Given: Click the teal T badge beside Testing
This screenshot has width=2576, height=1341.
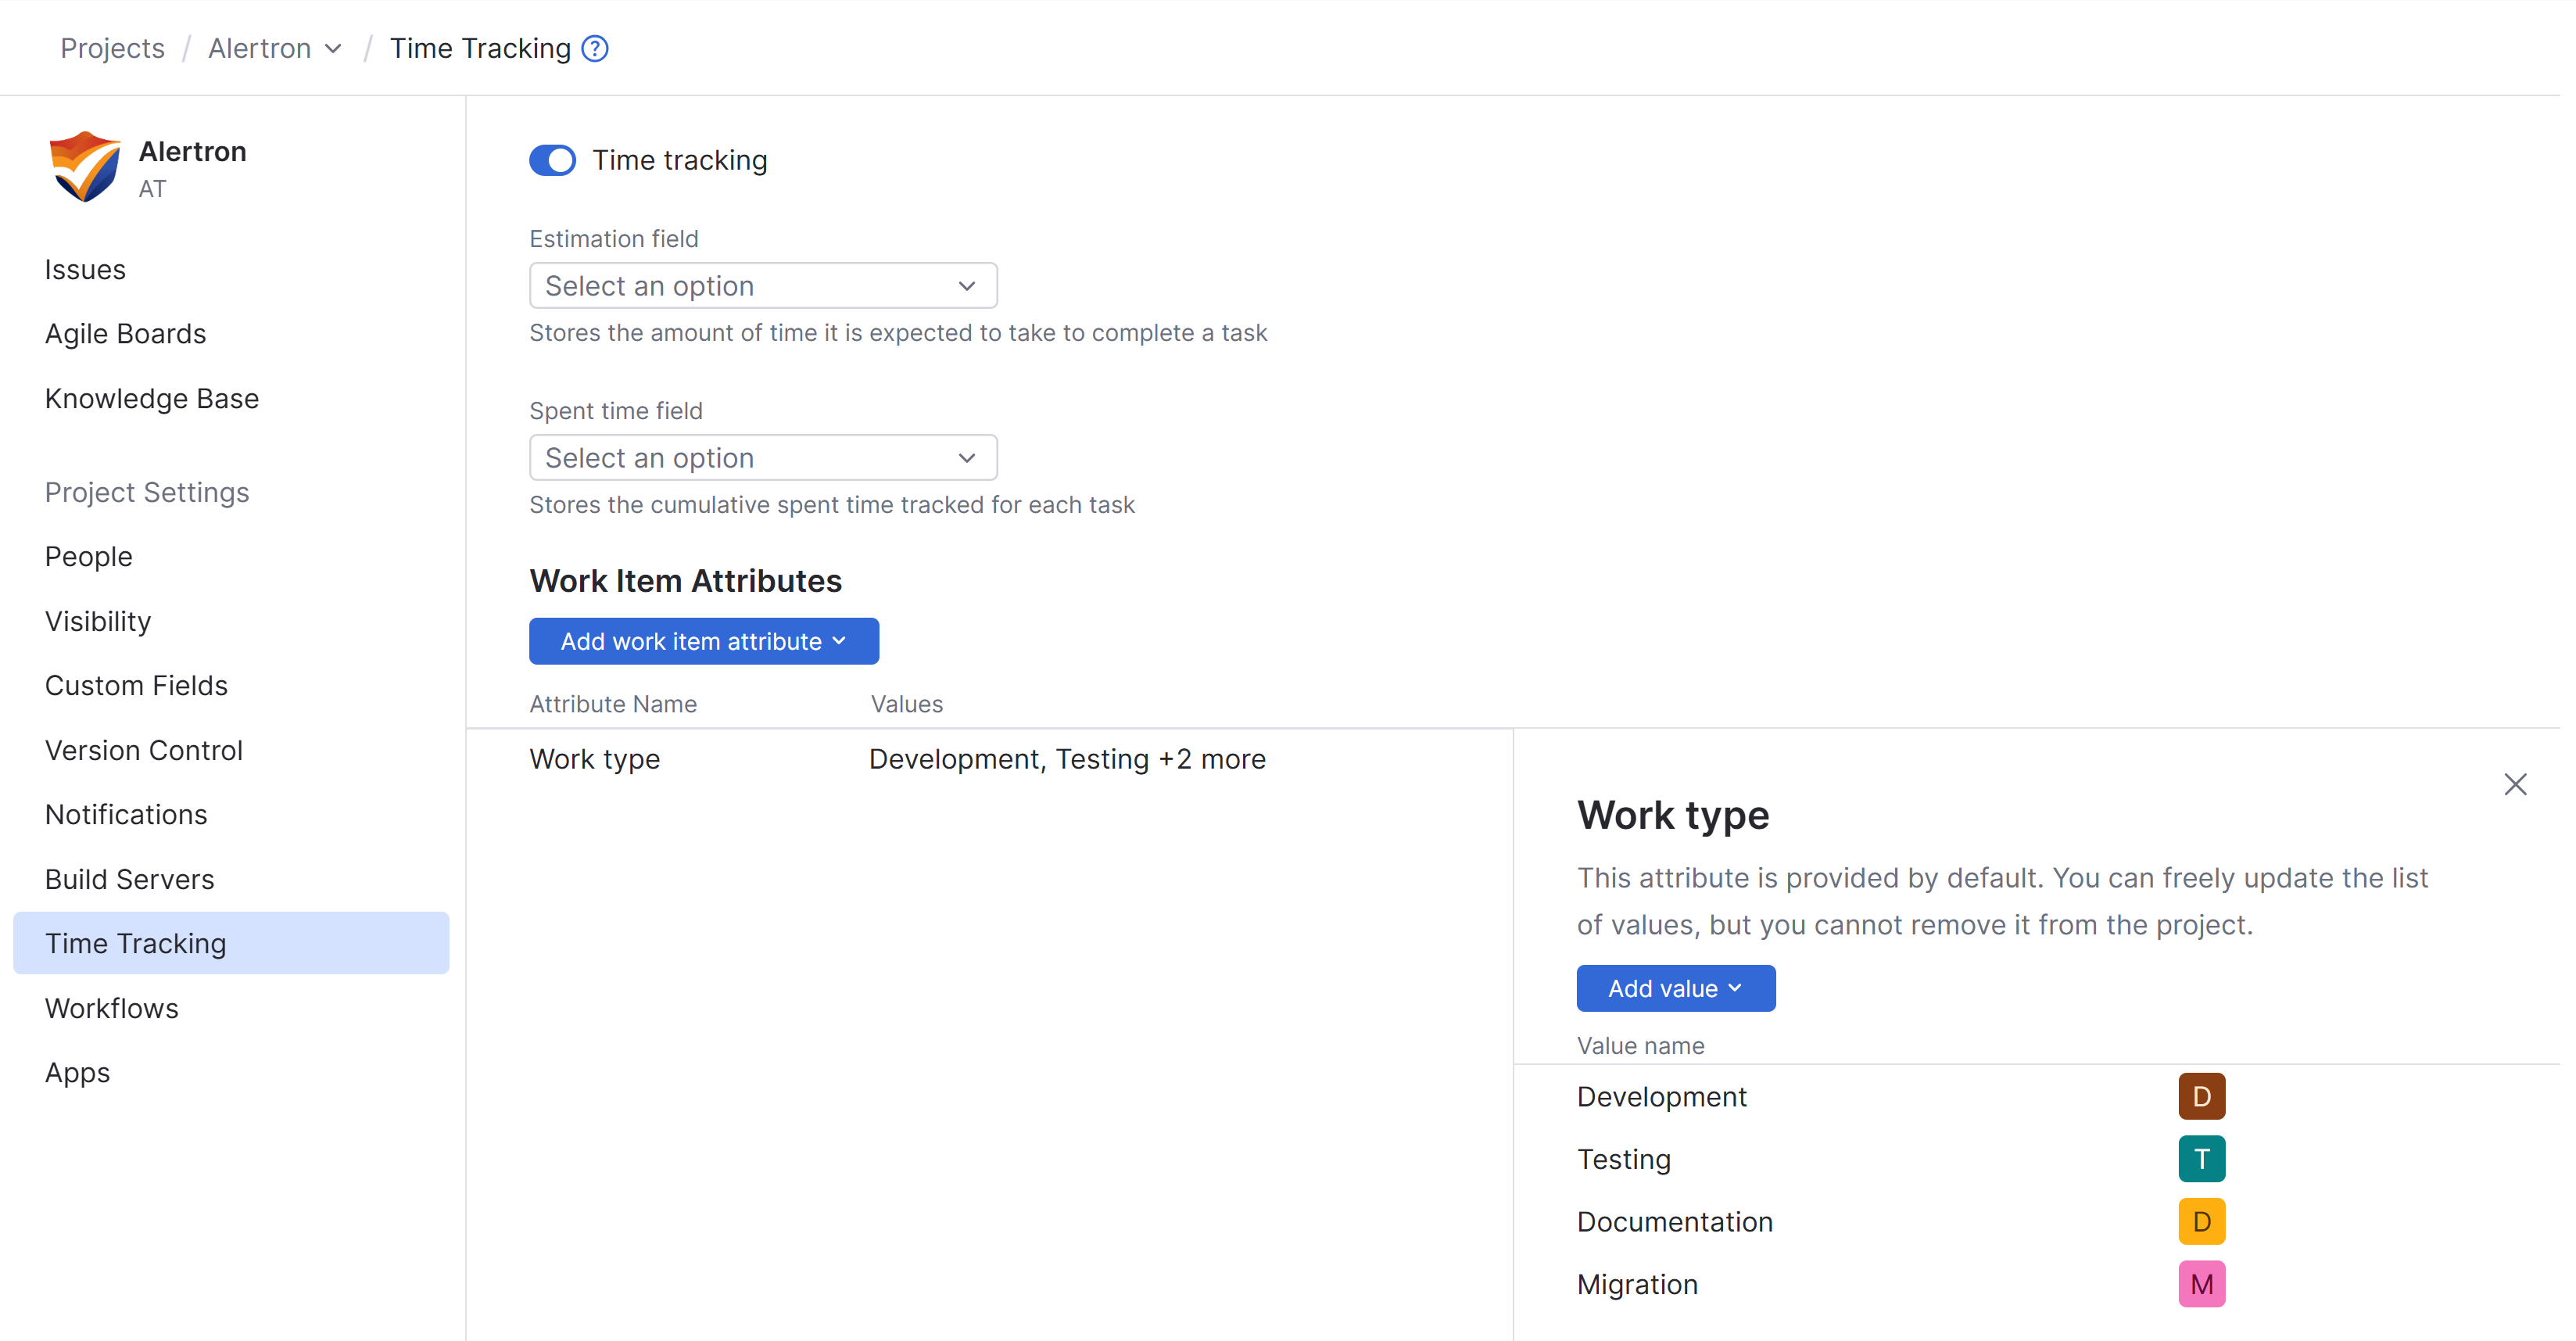Looking at the screenshot, I should click(x=2201, y=1158).
